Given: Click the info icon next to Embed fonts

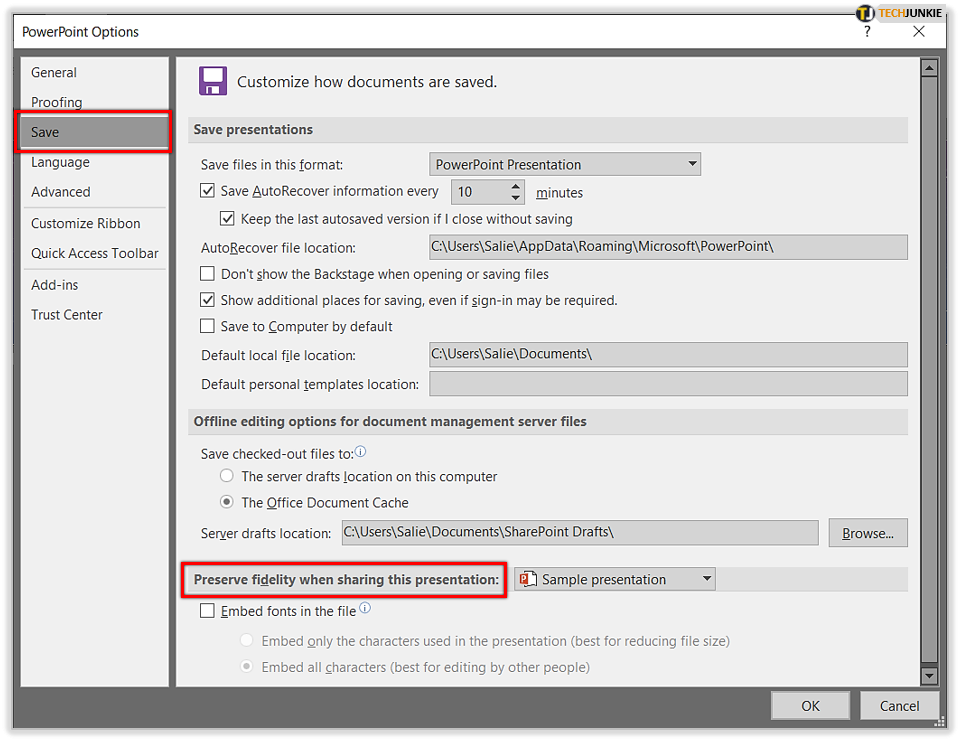Looking at the screenshot, I should click(x=365, y=608).
